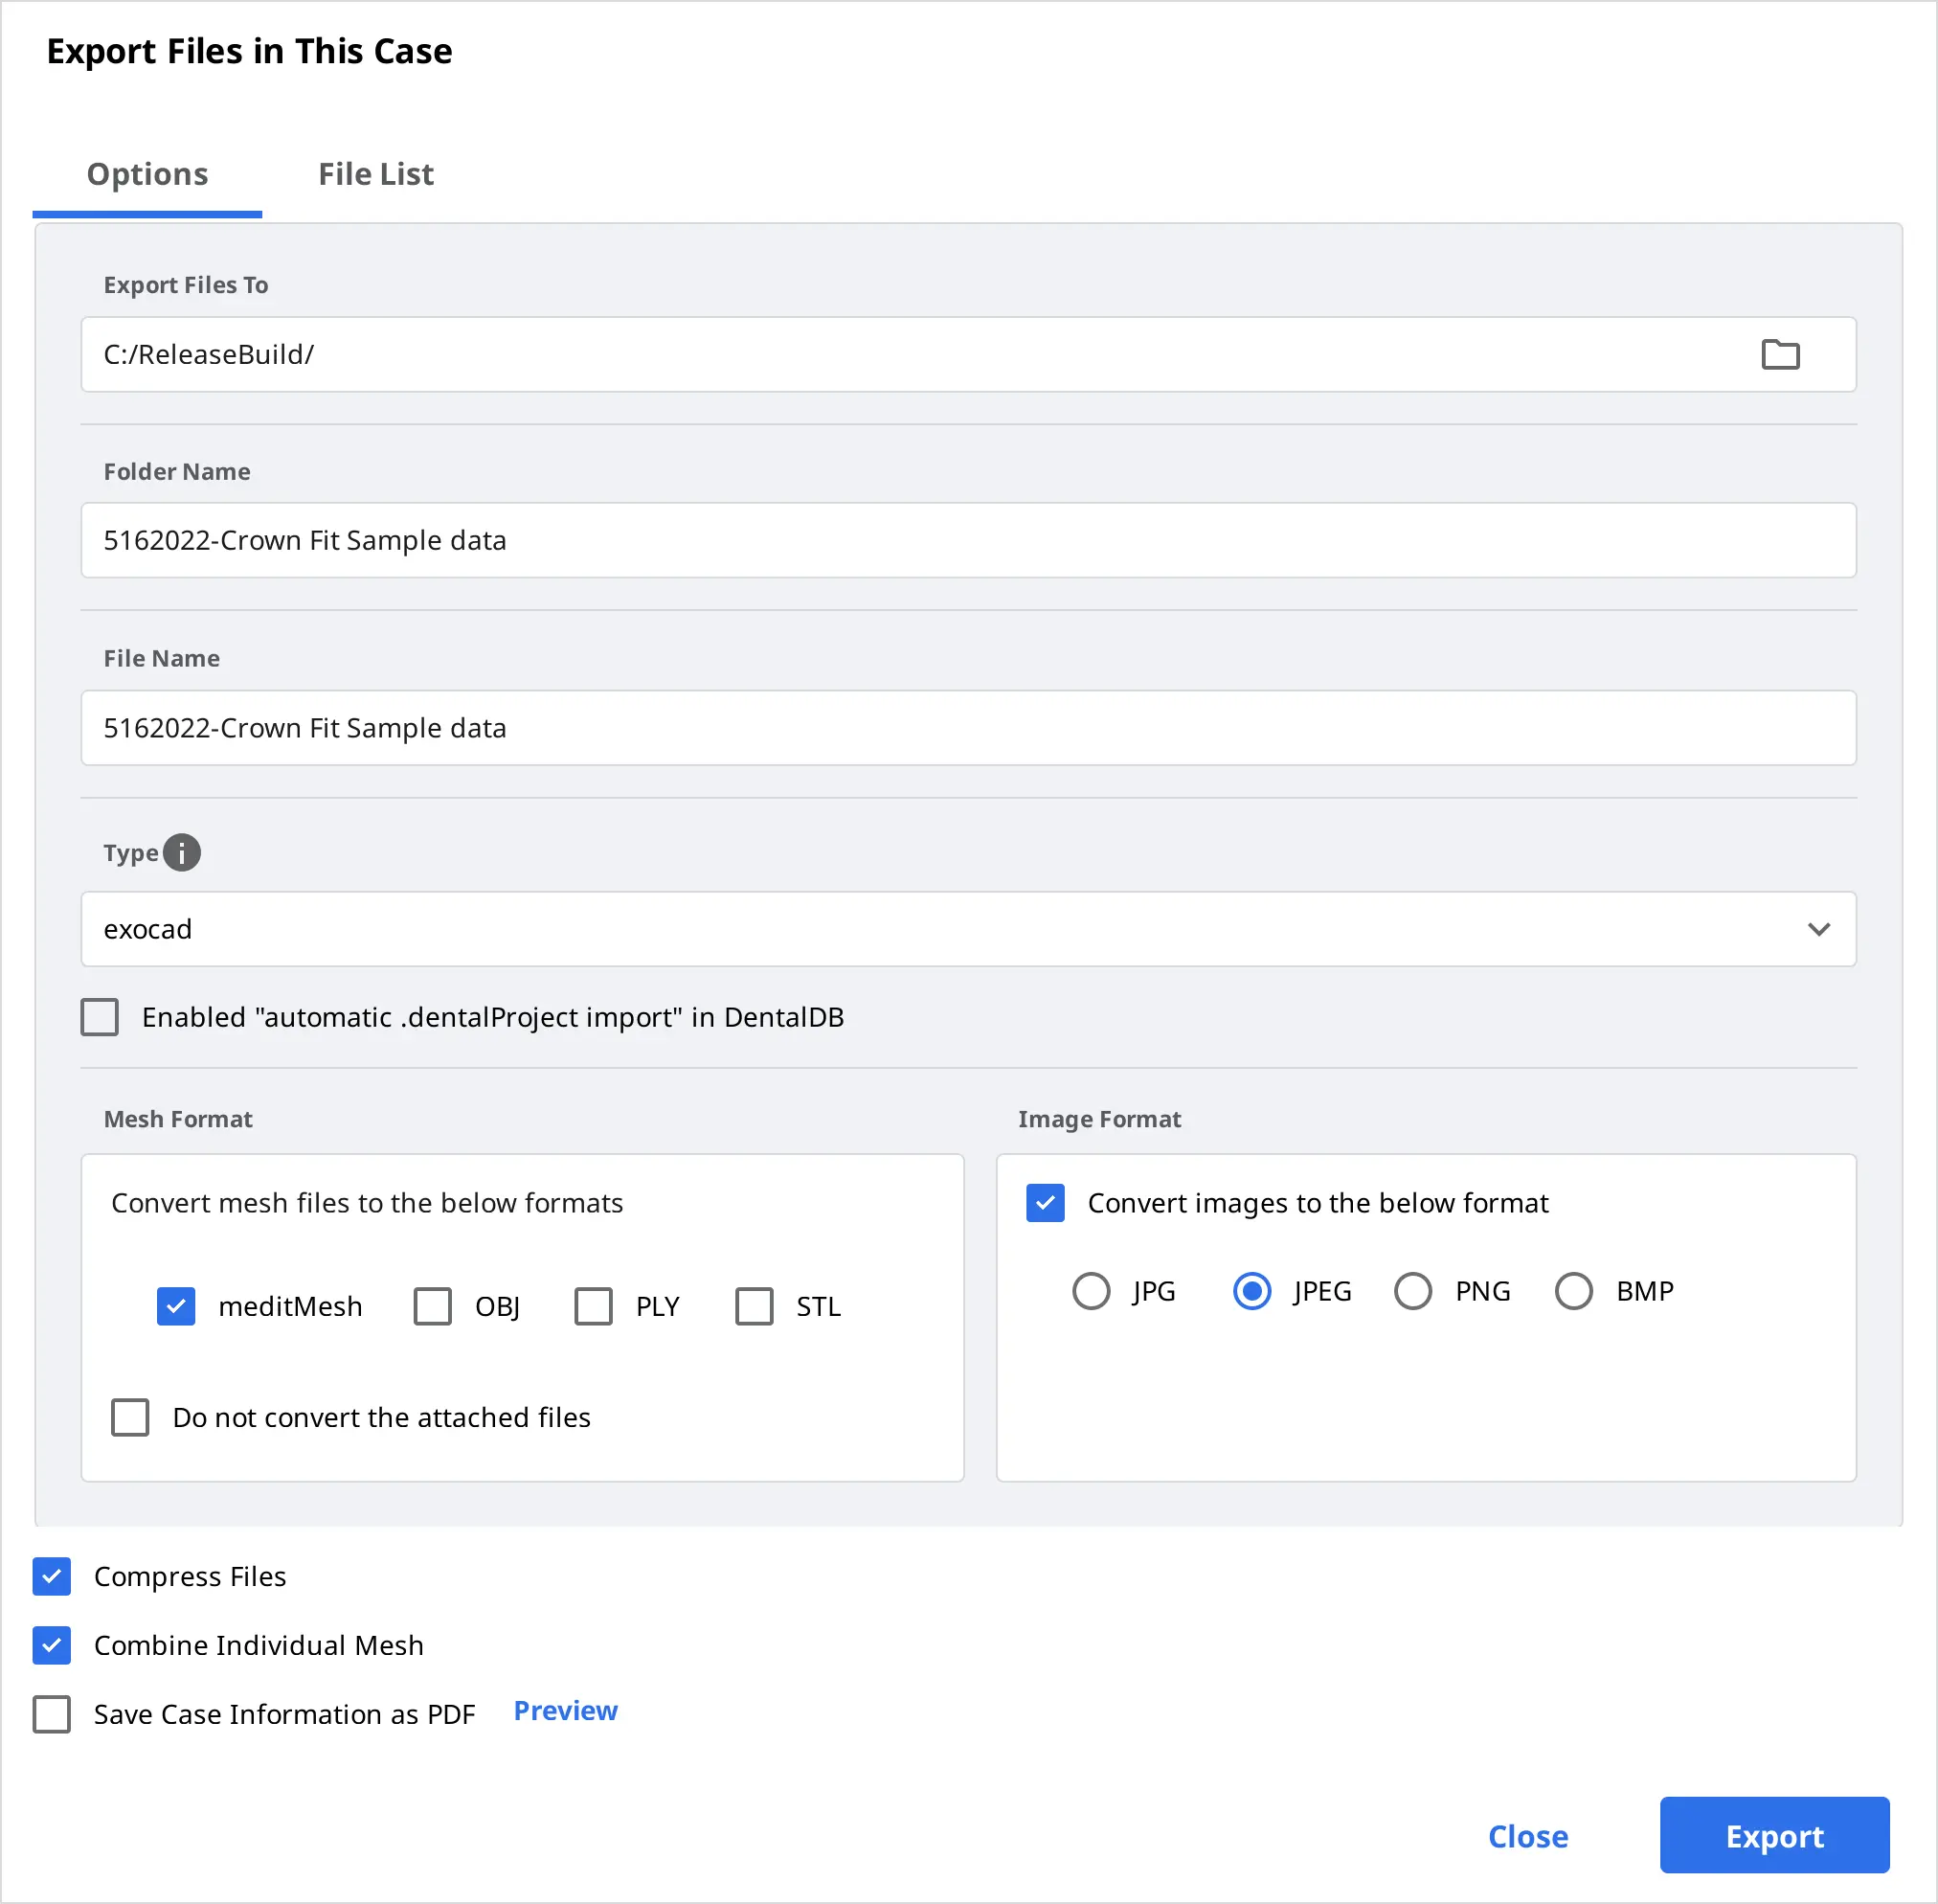Select the Options tab
Image resolution: width=1938 pixels, height=1904 pixels.
tap(147, 174)
